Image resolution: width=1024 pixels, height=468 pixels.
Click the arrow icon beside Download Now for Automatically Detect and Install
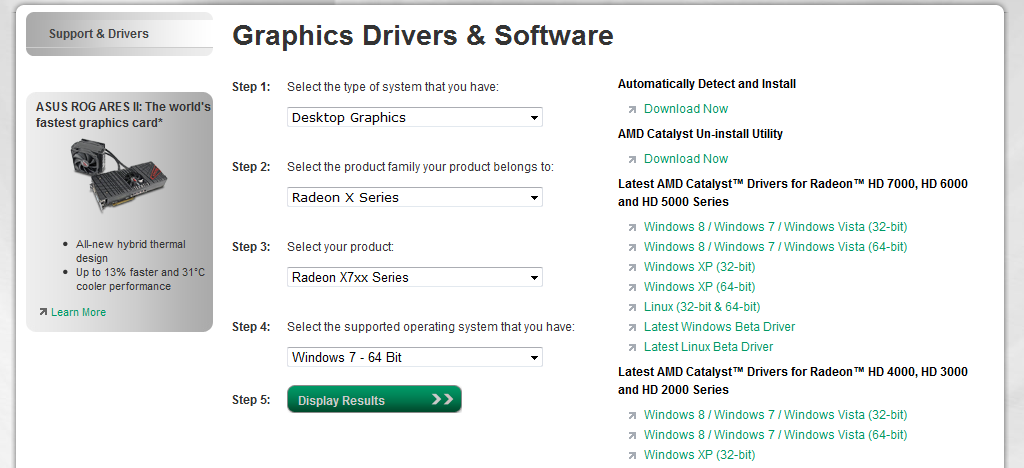tap(632, 110)
